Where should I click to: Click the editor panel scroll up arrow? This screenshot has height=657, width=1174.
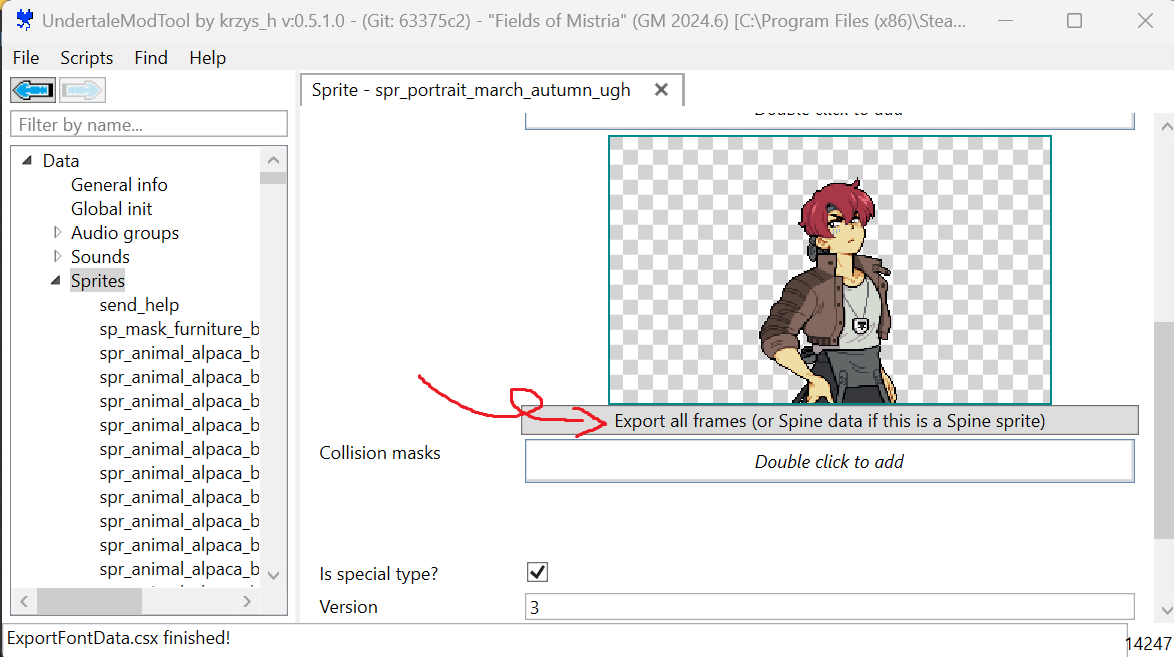[x=1167, y=127]
